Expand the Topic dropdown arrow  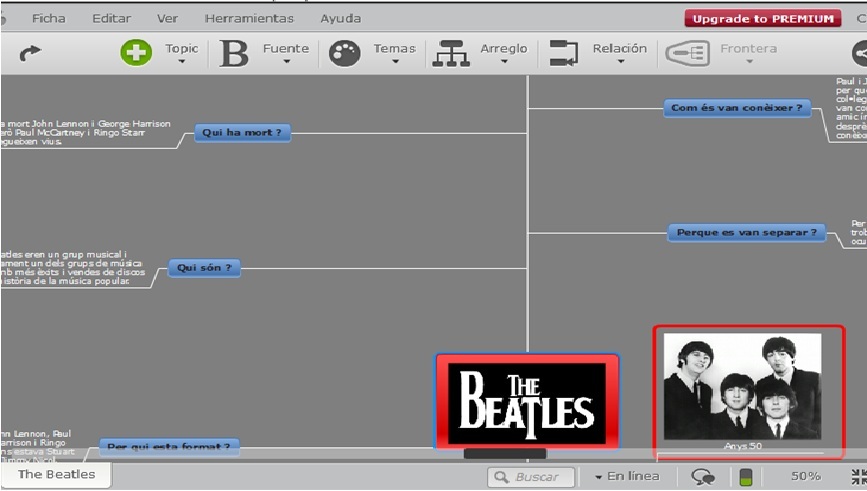[182, 62]
